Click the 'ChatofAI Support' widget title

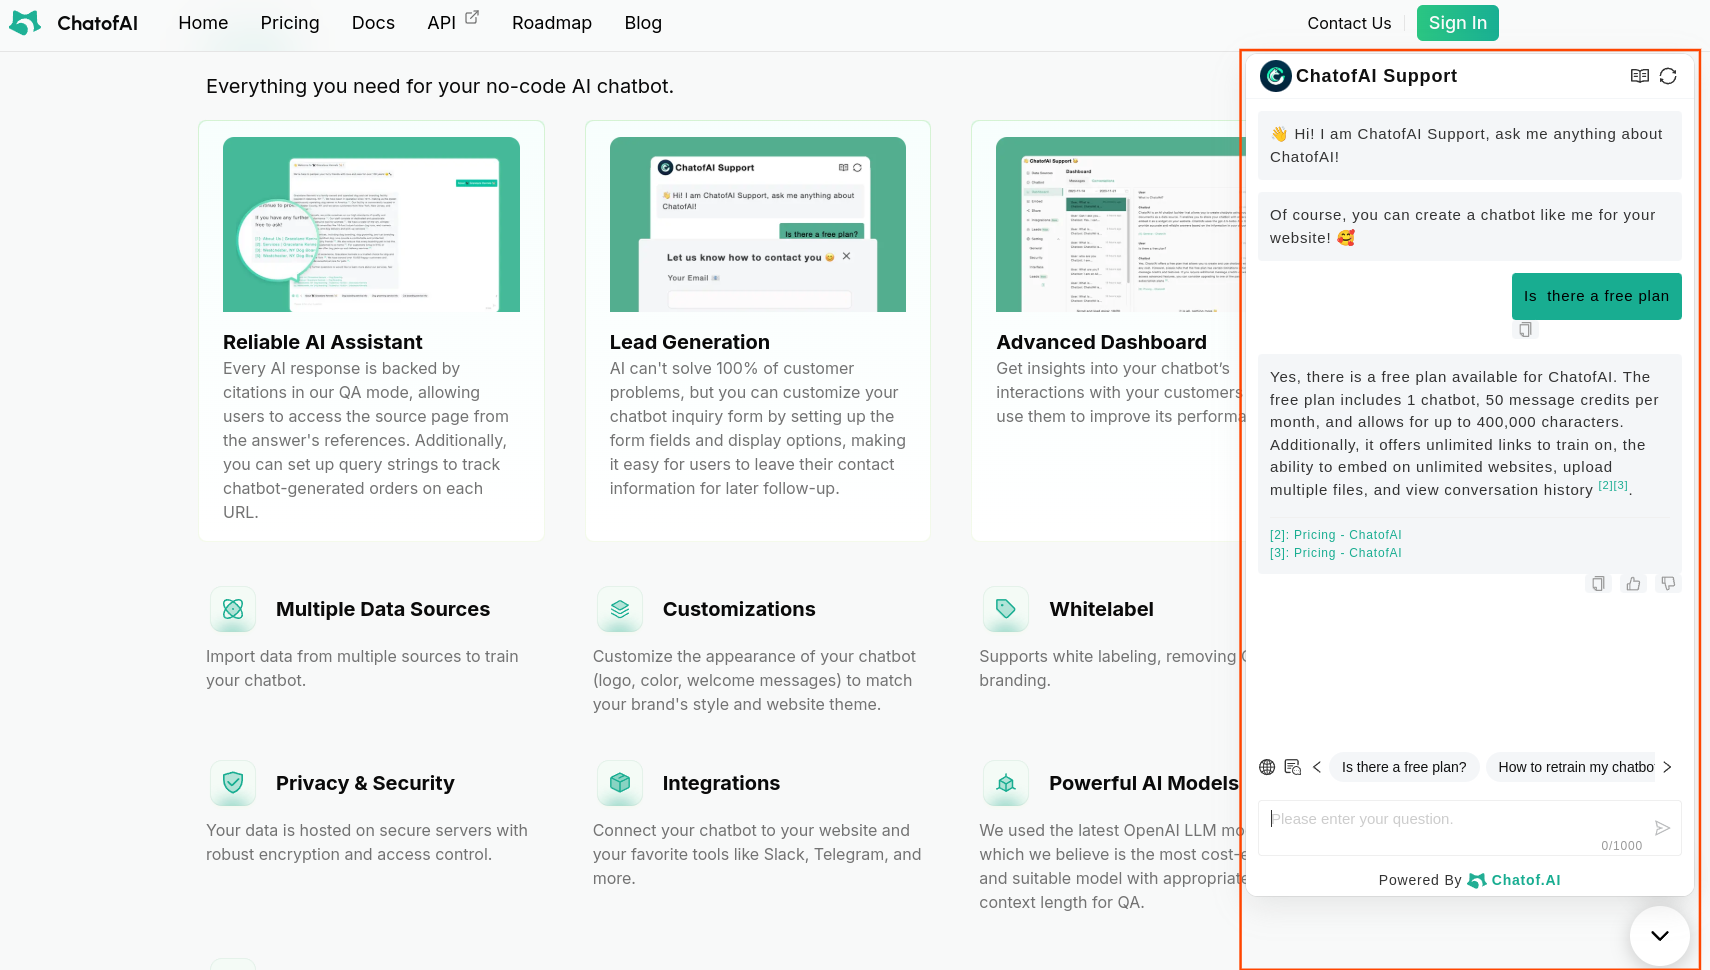[x=1376, y=76]
